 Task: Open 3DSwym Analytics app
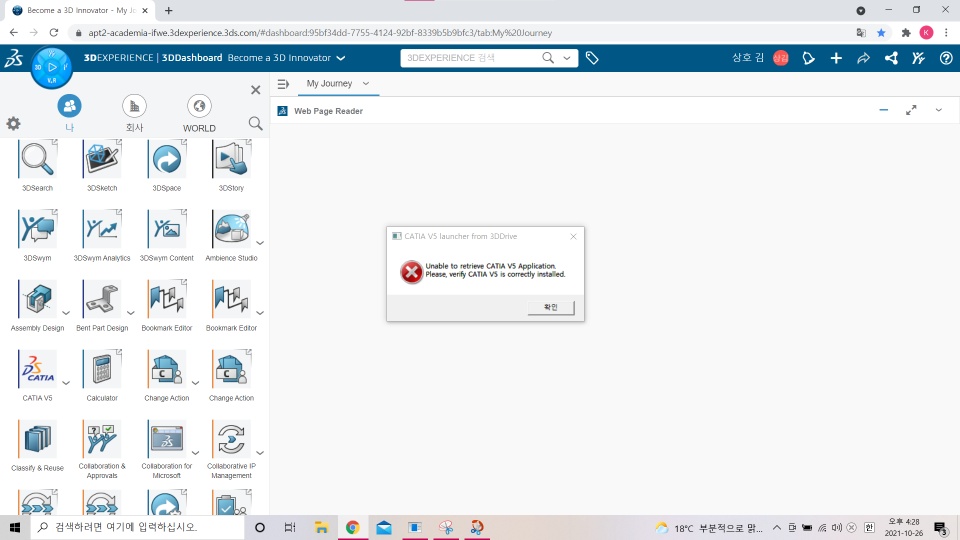coord(102,229)
